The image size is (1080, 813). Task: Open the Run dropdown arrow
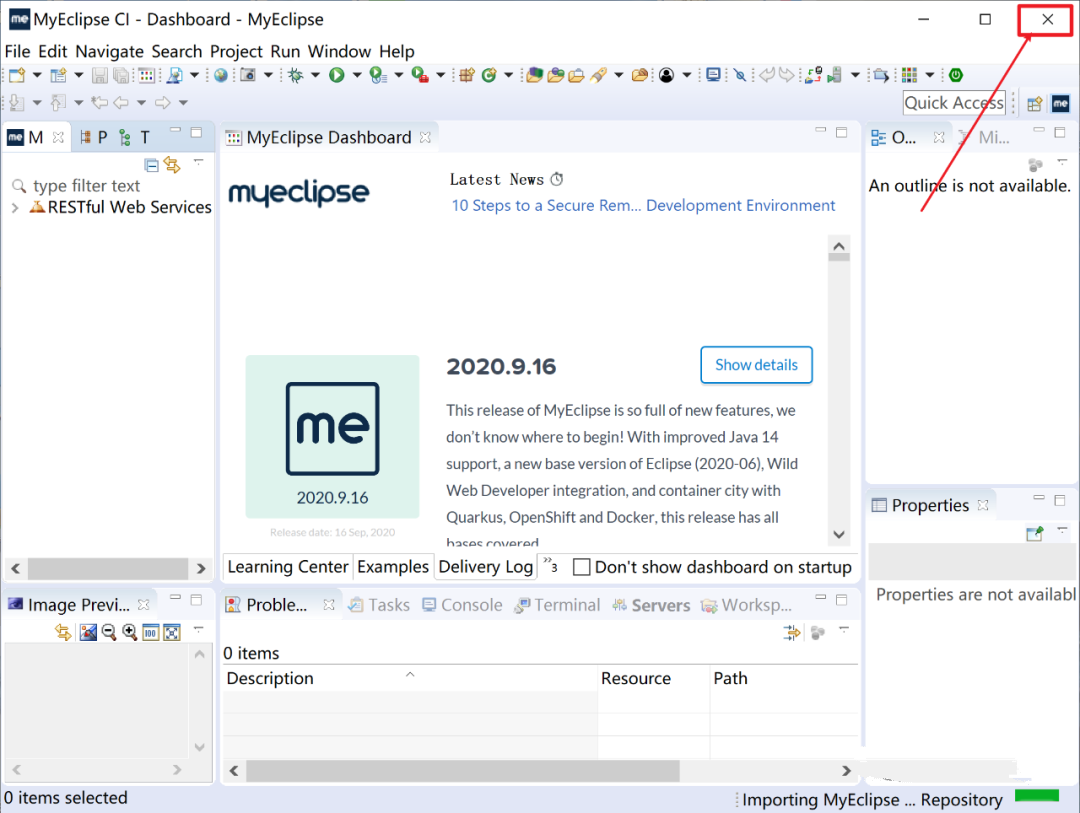pyautogui.click(x=357, y=75)
